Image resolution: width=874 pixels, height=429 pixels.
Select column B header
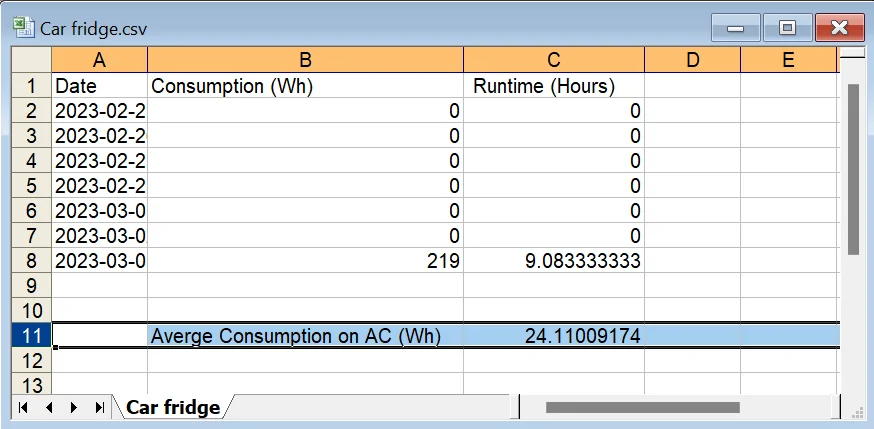coord(305,60)
